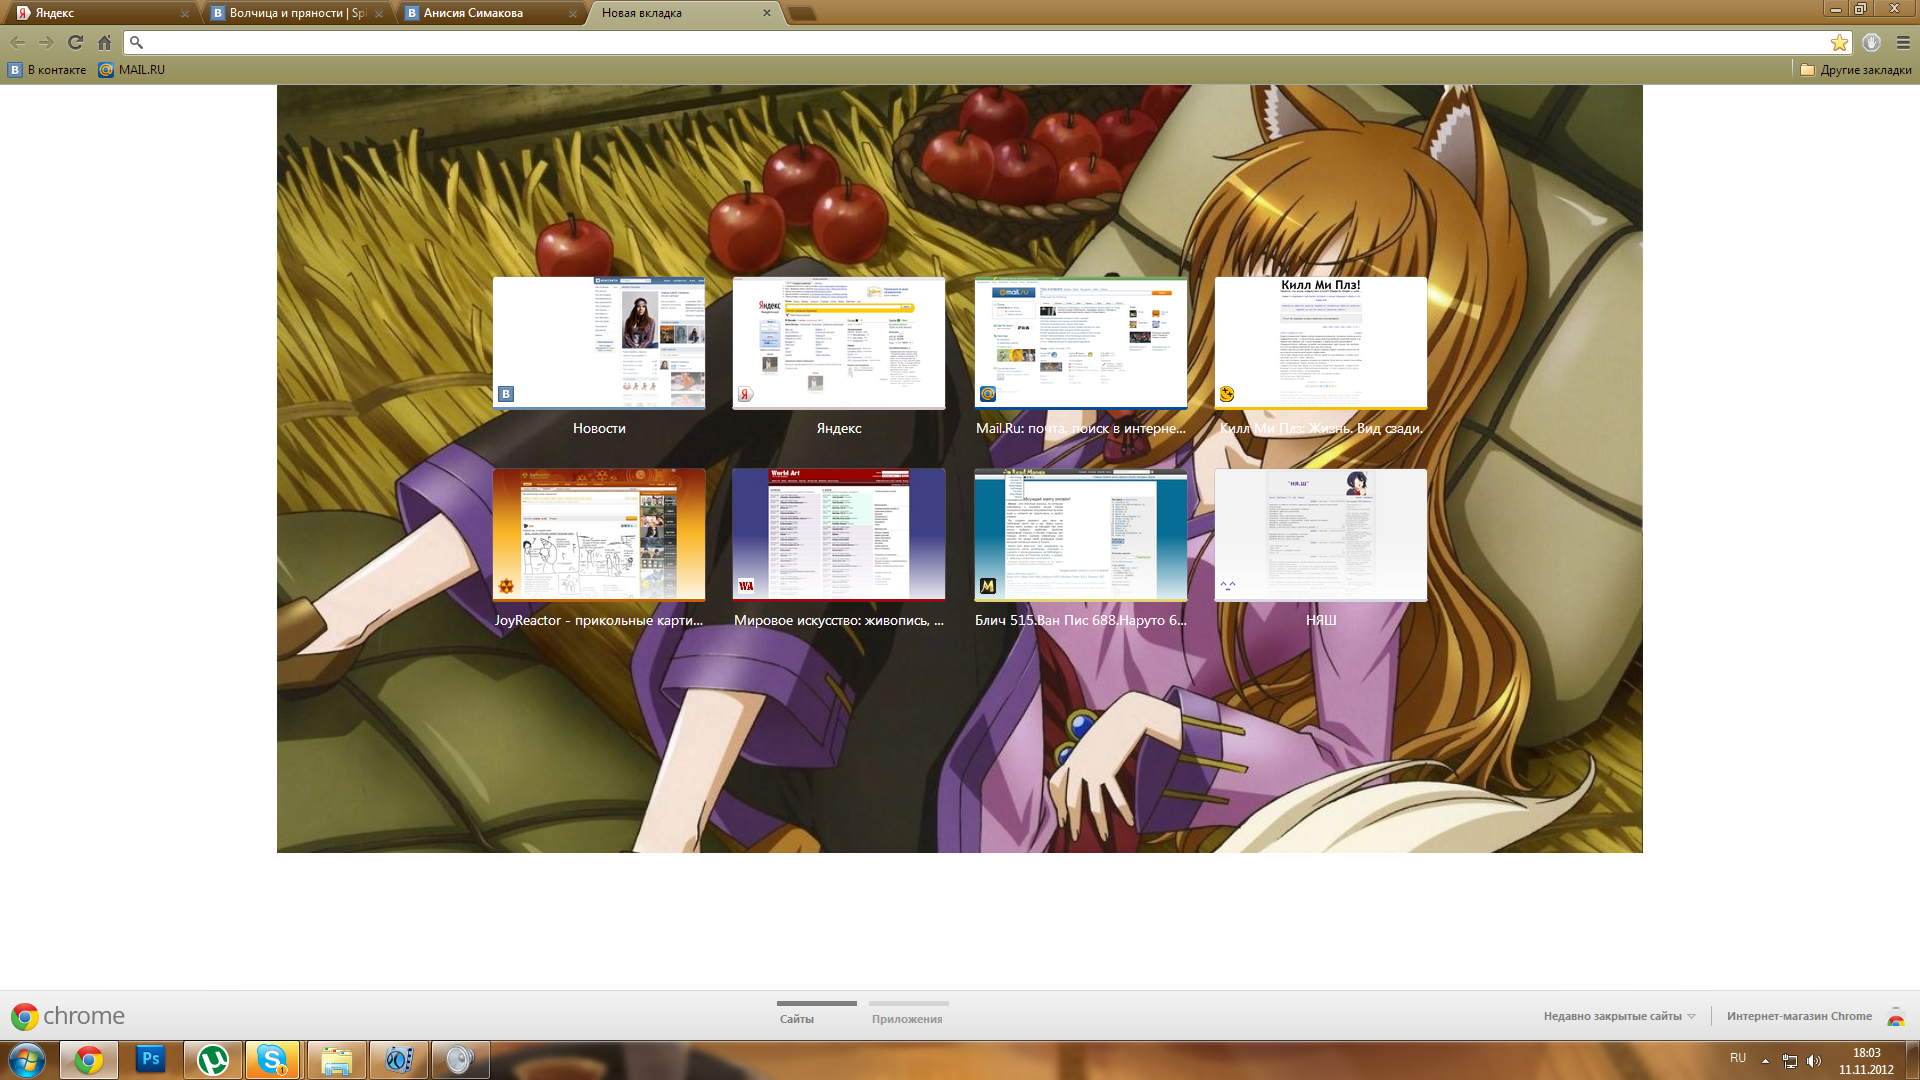The height and width of the screenshot is (1080, 1920).
Task: Open a new tab with the tab button
Action: (802, 14)
